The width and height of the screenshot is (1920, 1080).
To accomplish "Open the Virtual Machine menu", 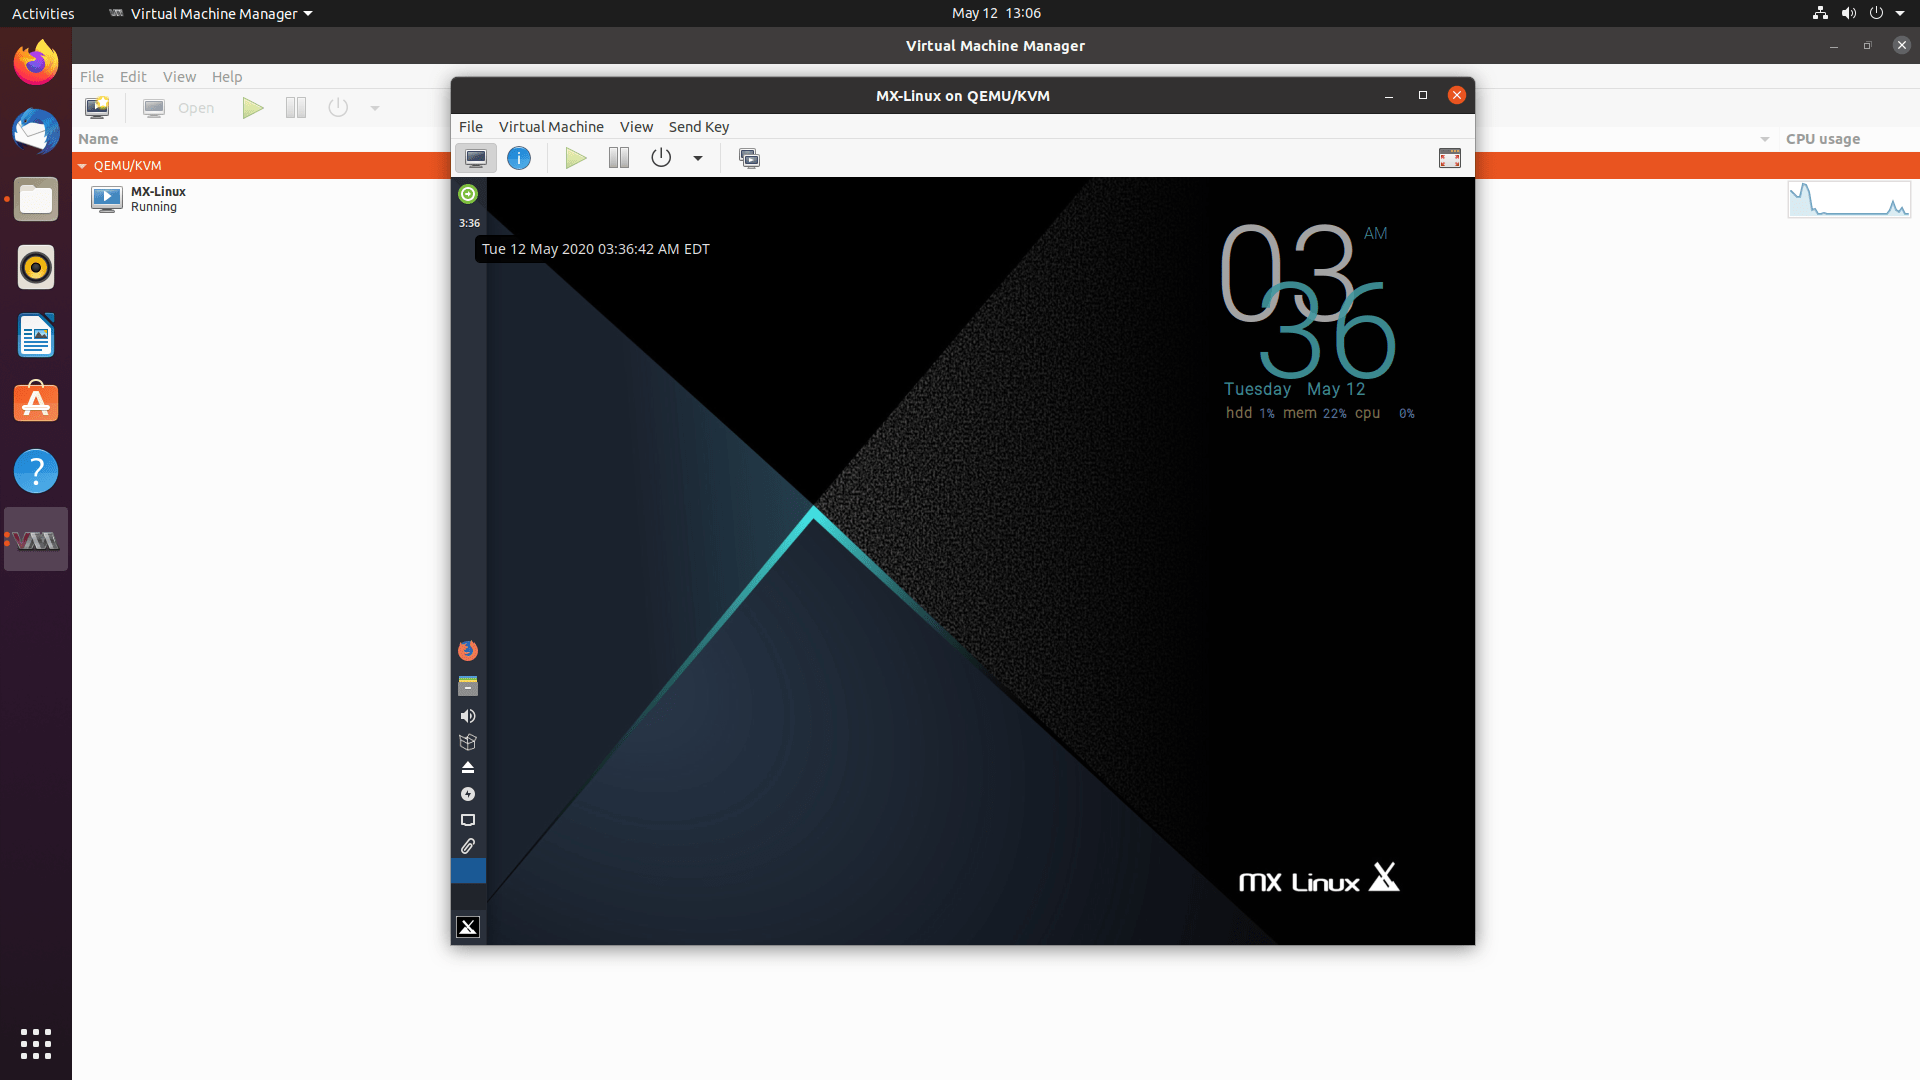I will tap(551, 127).
